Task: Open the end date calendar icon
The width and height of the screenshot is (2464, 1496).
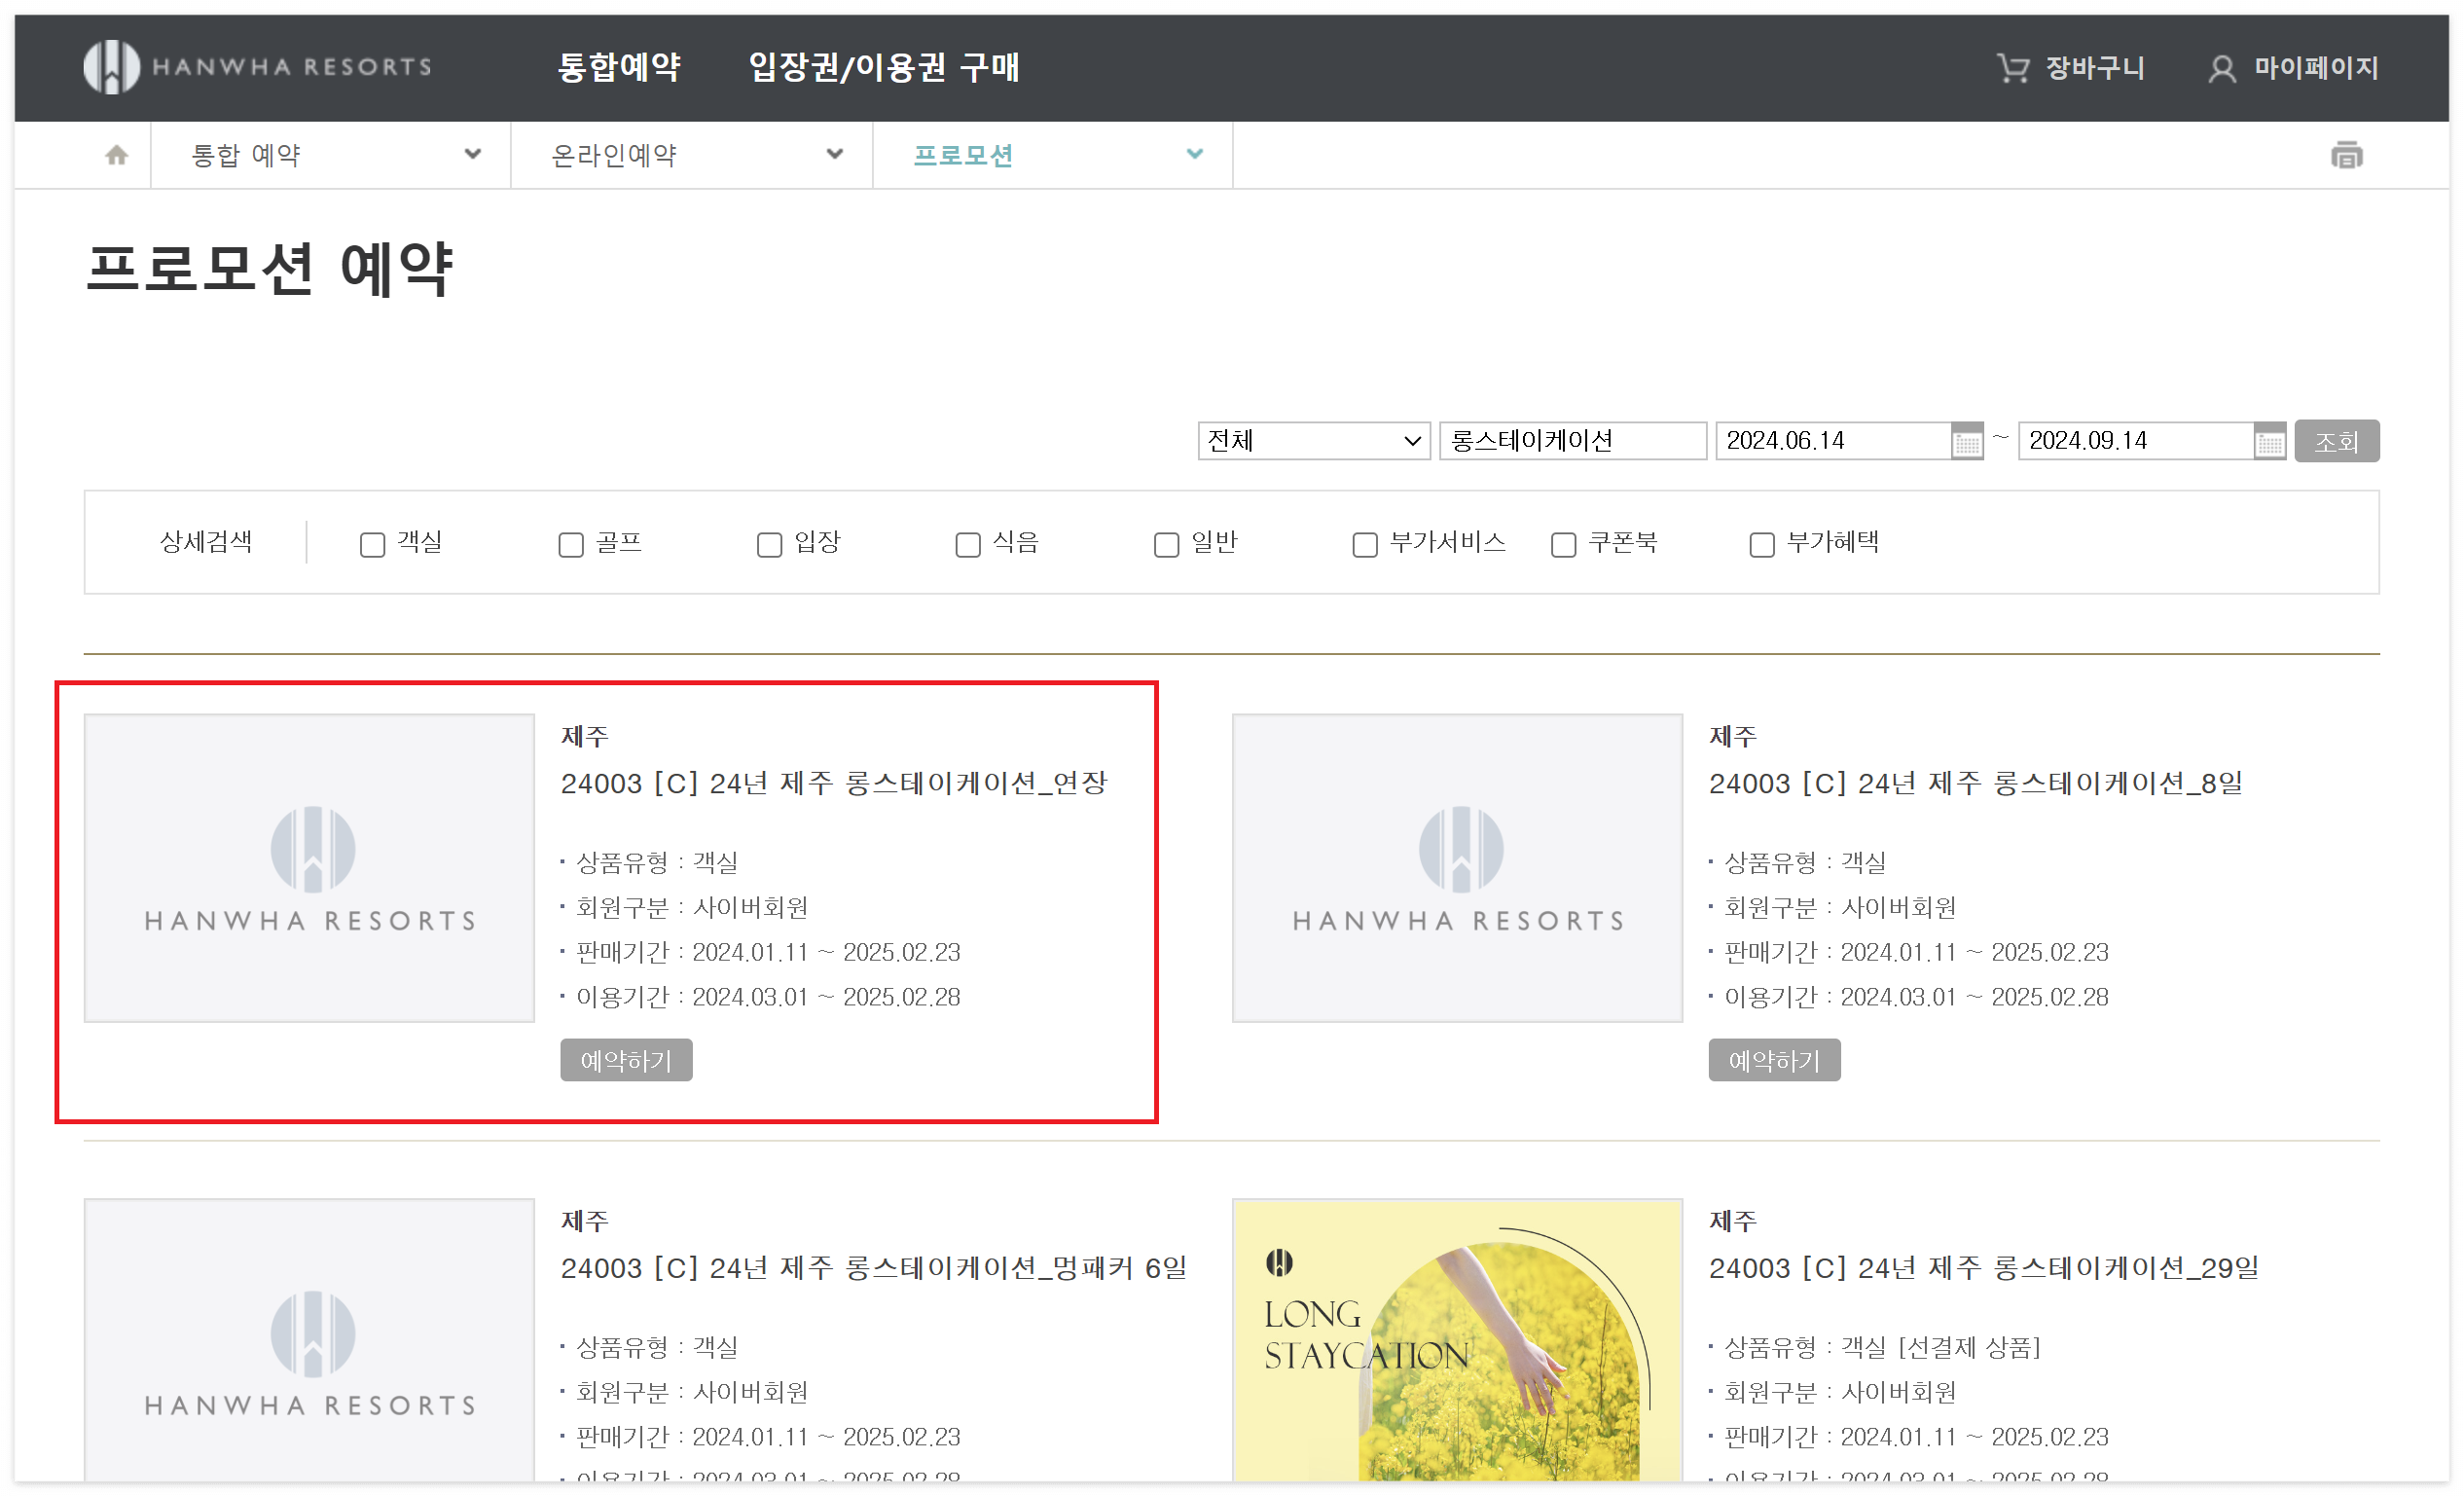Action: pyautogui.click(x=2269, y=441)
